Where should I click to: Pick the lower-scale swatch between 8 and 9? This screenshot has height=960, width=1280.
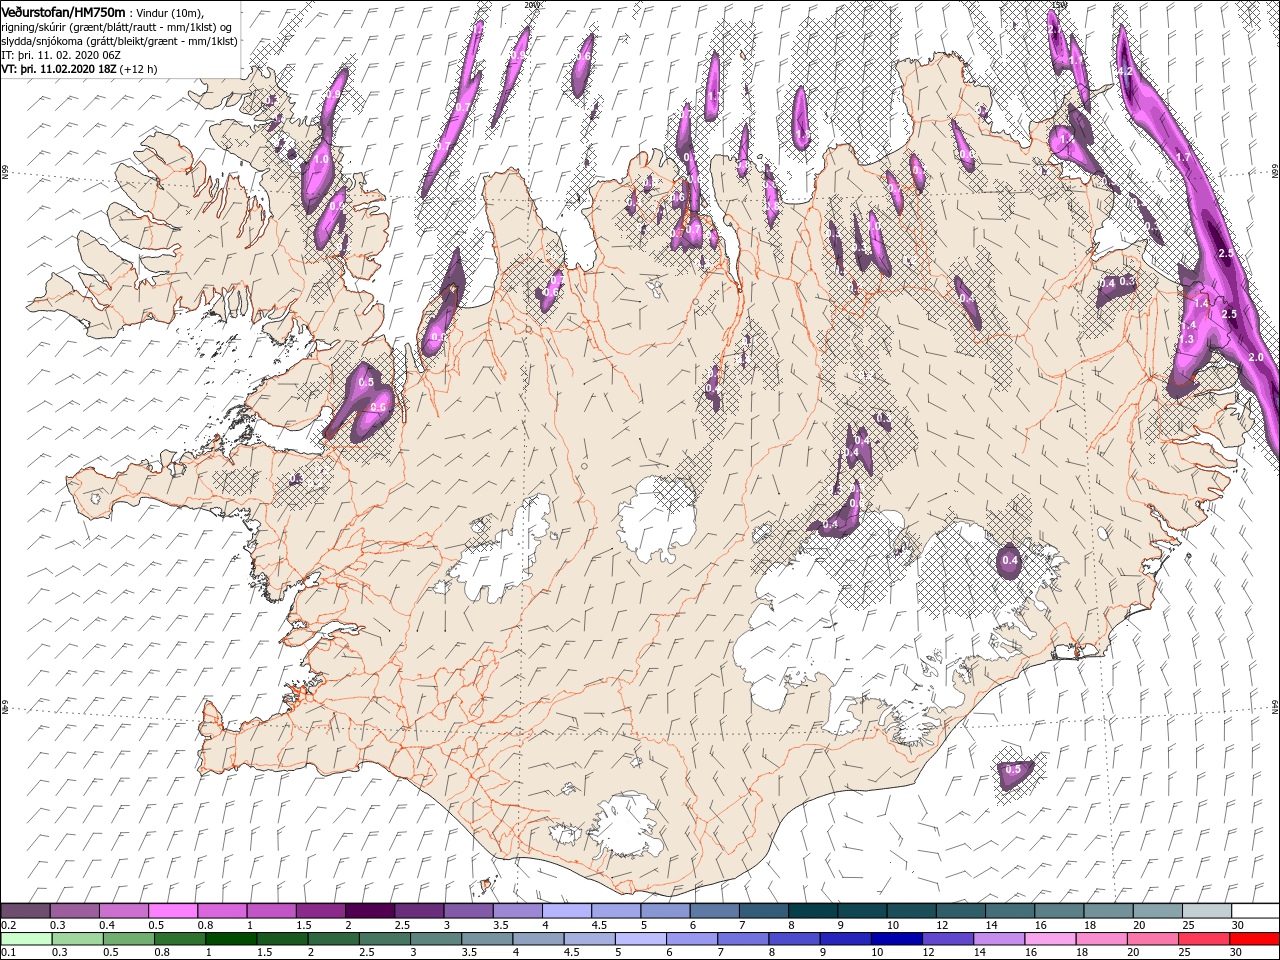coord(793,939)
